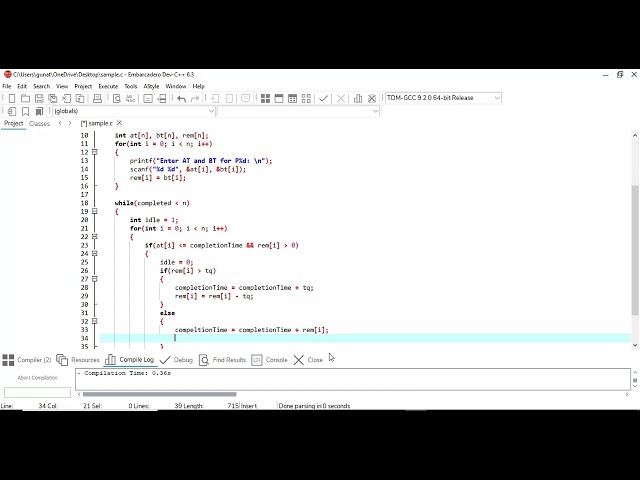Viewport: 640px width, 480px height.
Task: Open the Project menu
Action: (83, 87)
